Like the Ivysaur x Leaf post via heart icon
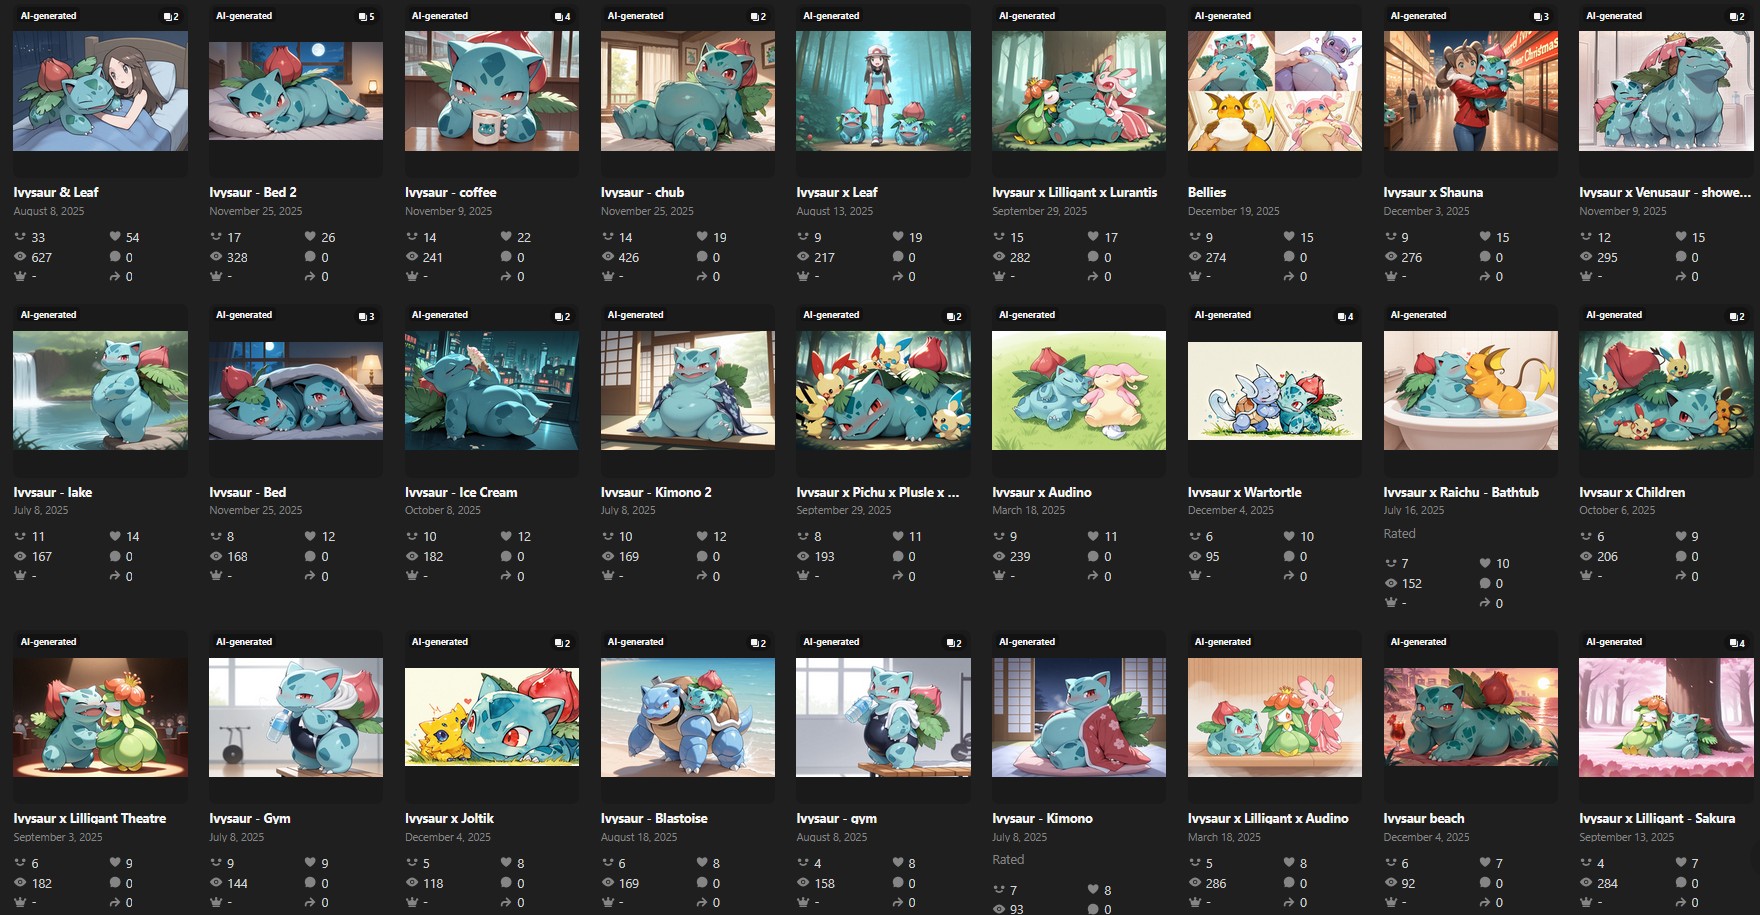 pyautogui.click(x=898, y=237)
